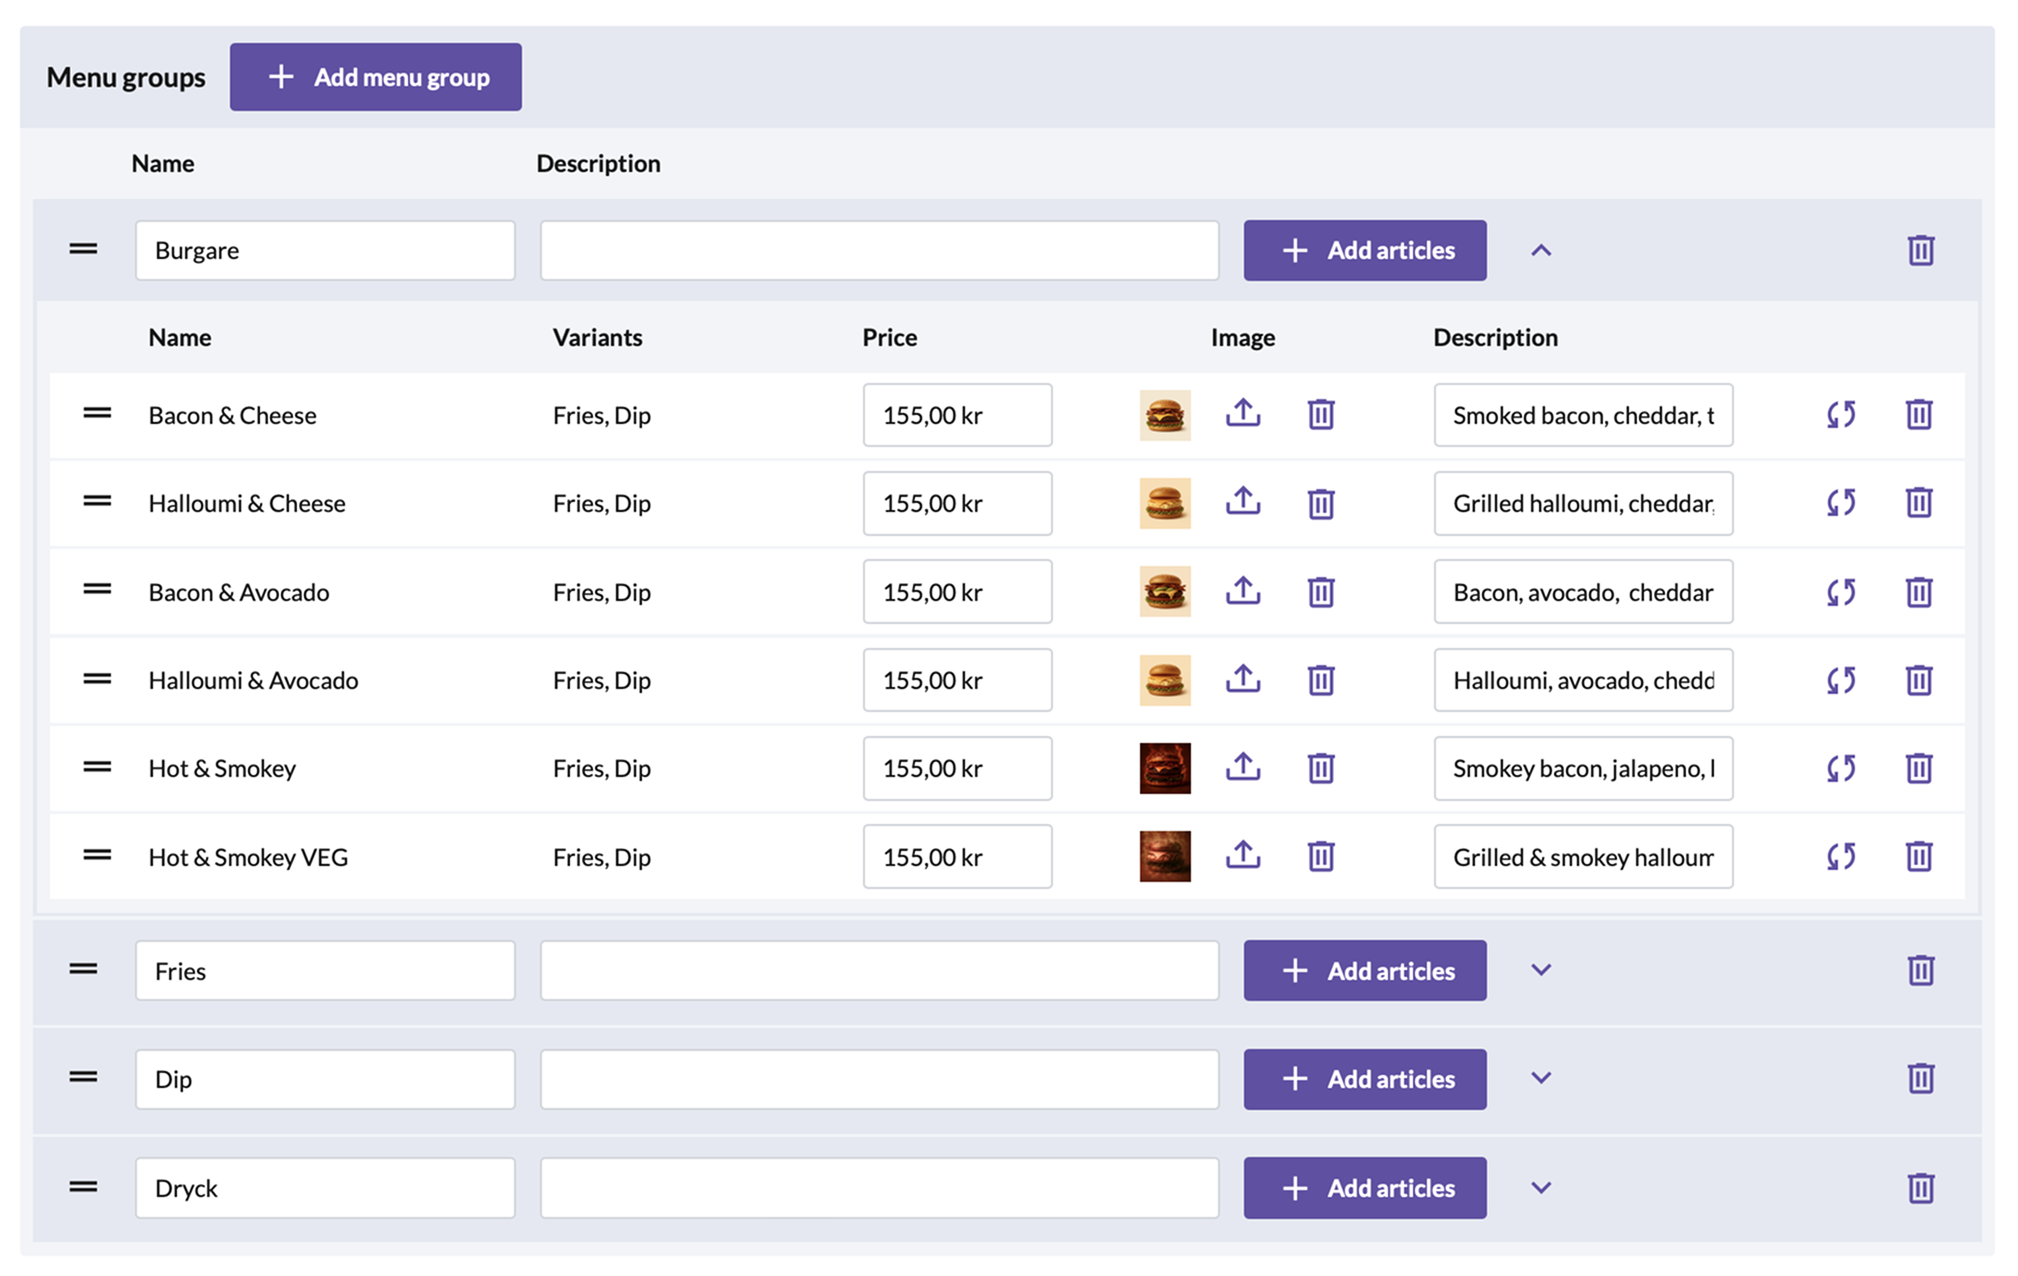Delete the Hot & Smokey VEG article
The image size is (2018, 1276).
click(x=1918, y=856)
